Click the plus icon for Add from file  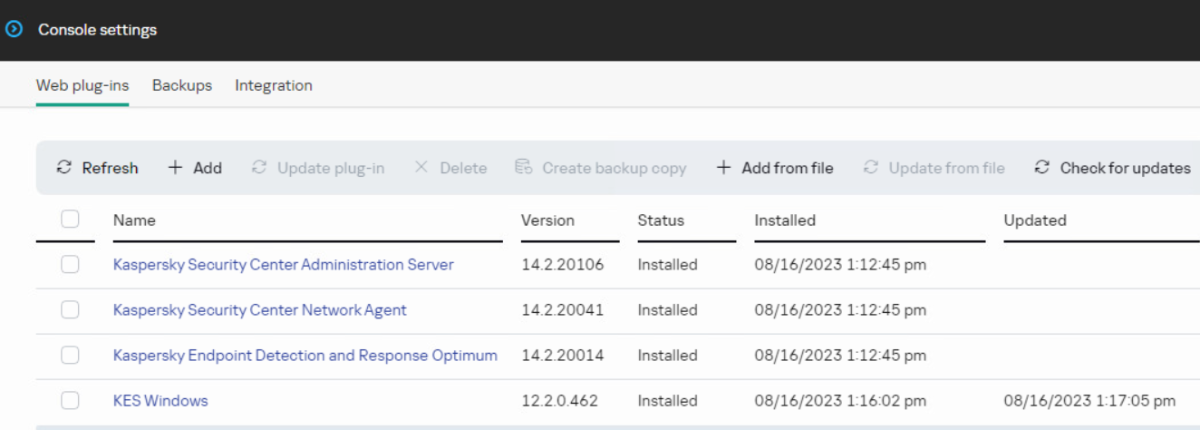tap(724, 168)
